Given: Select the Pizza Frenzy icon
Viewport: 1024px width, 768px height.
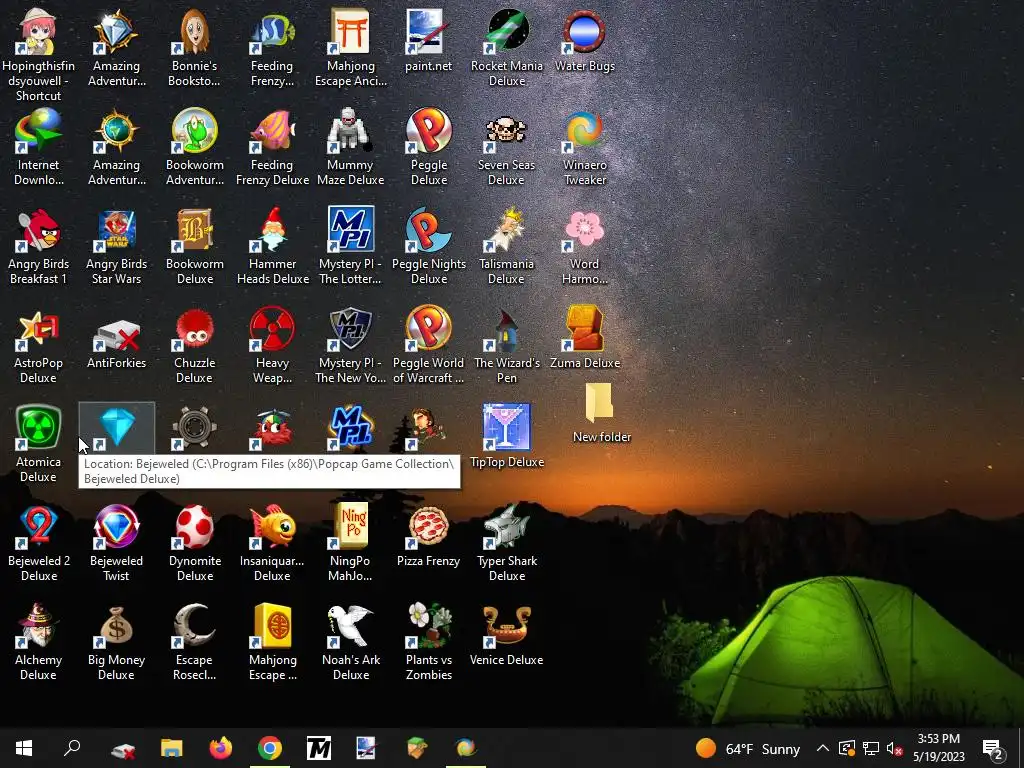Looking at the screenshot, I should click(428, 526).
